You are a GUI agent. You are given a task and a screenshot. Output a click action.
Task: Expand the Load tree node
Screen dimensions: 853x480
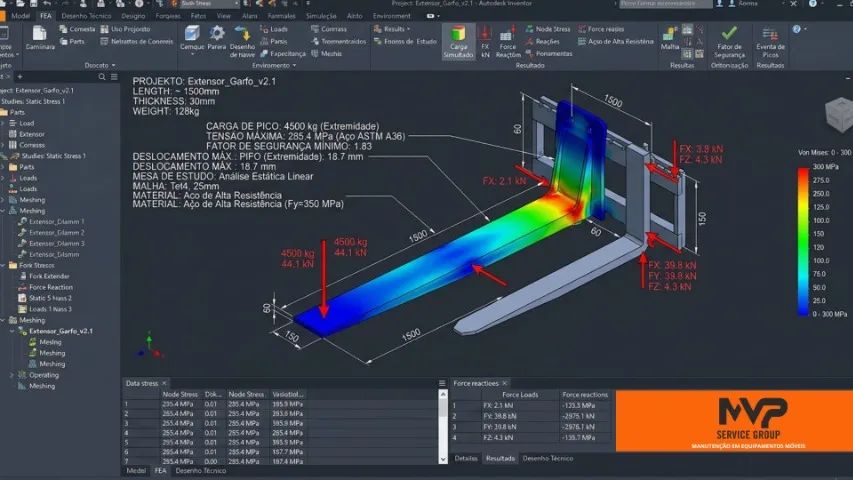(3, 124)
